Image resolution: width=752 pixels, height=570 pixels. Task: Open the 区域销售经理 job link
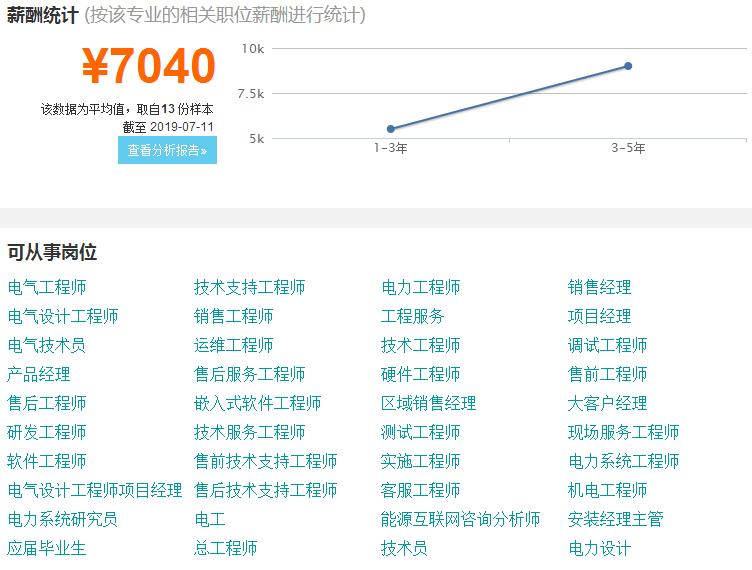pyautogui.click(x=428, y=403)
